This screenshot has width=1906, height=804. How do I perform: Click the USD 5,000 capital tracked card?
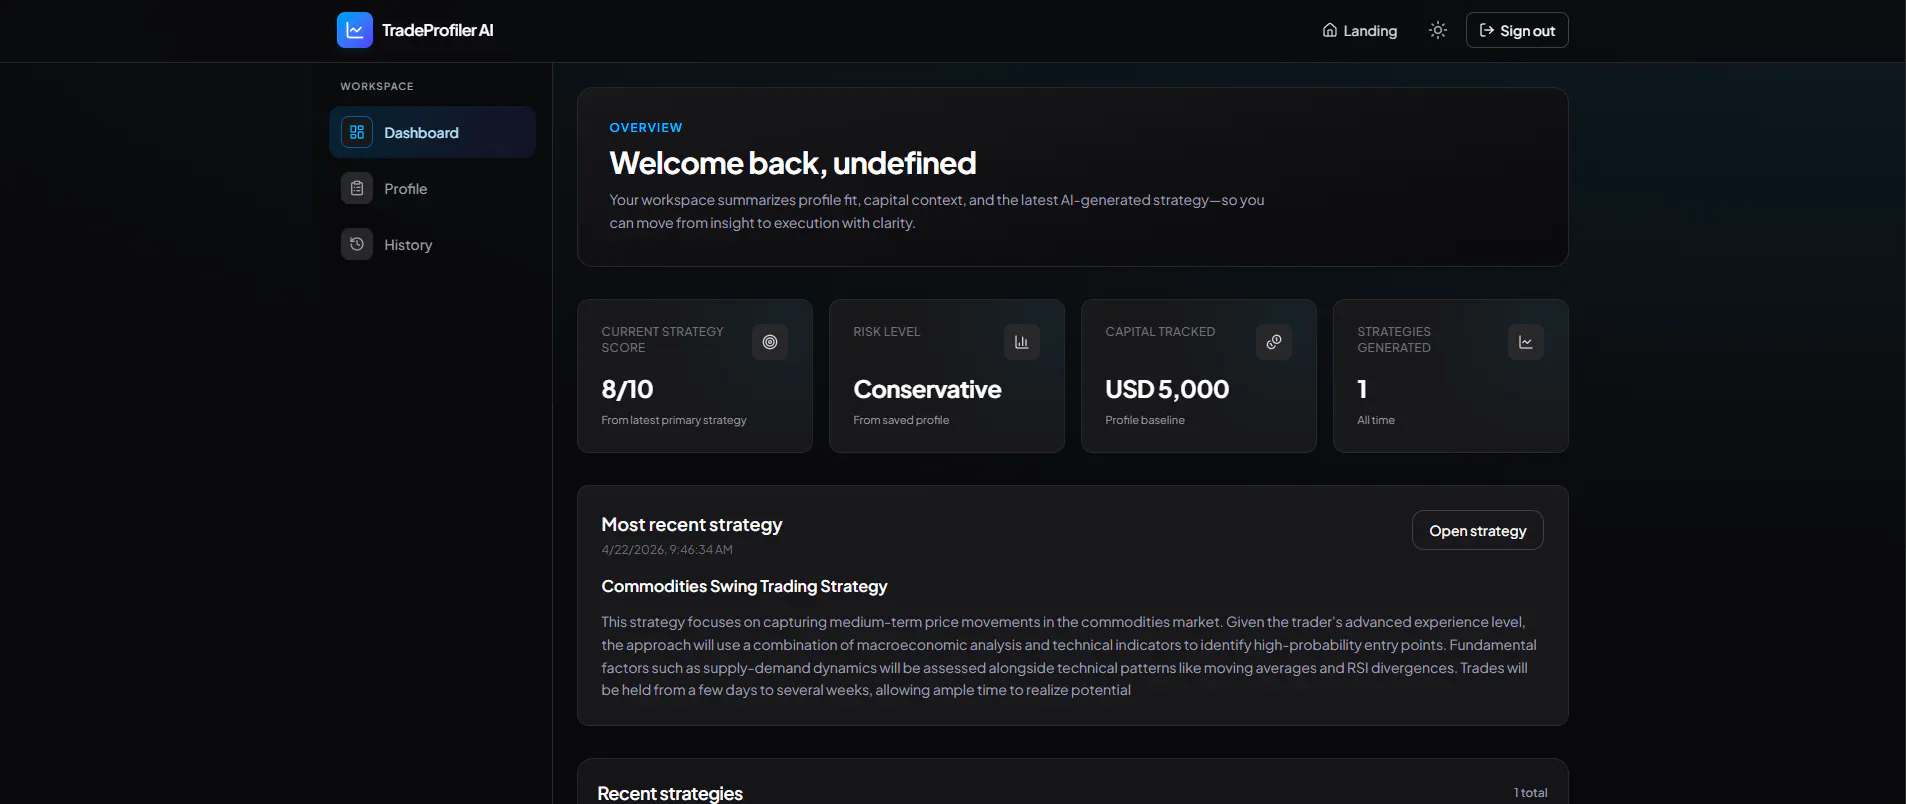click(x=1199, y=376)
